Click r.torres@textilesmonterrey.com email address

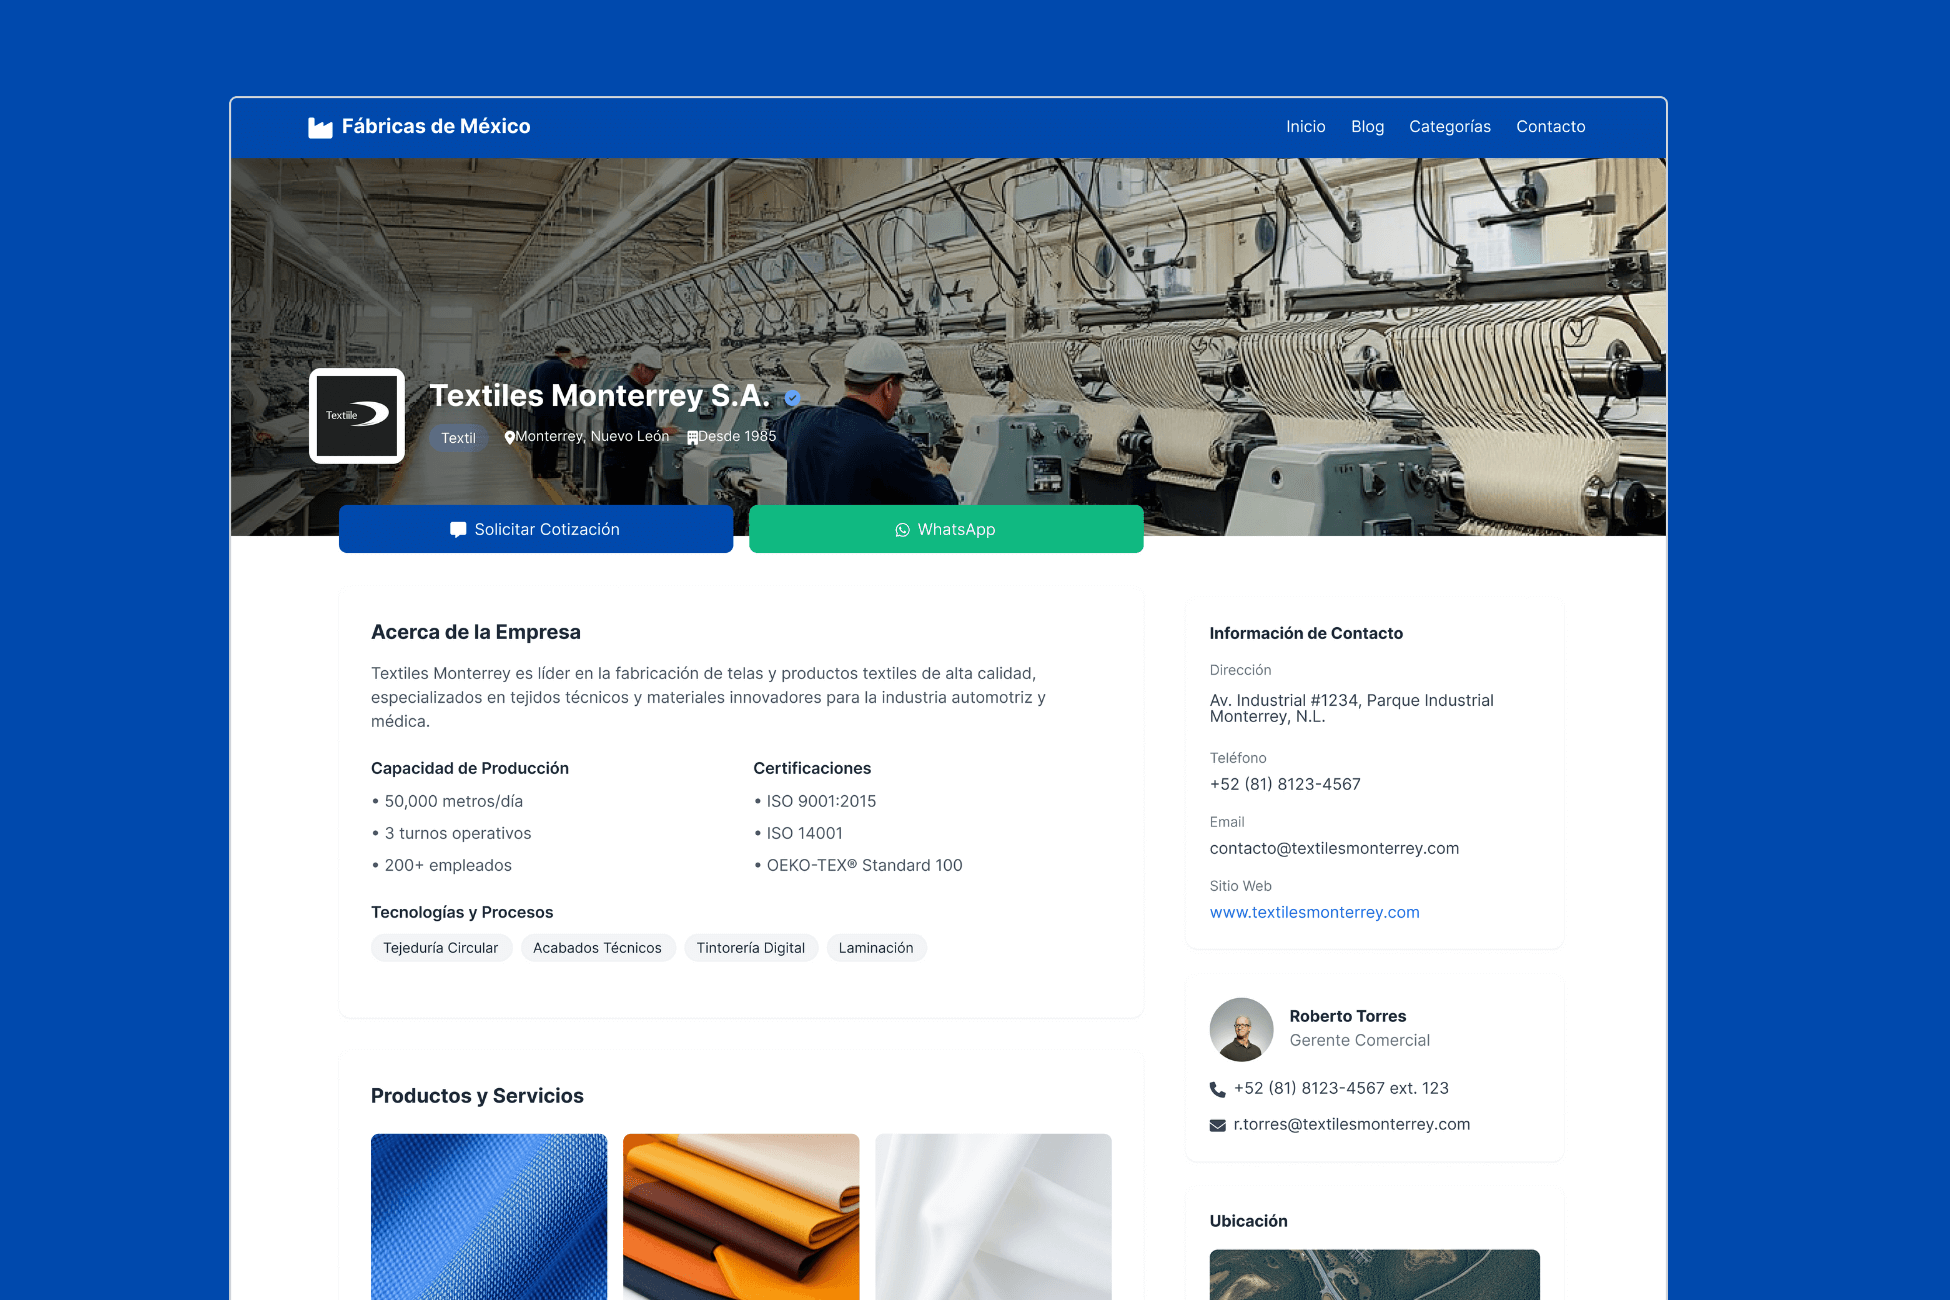tap(1351, 1124)
